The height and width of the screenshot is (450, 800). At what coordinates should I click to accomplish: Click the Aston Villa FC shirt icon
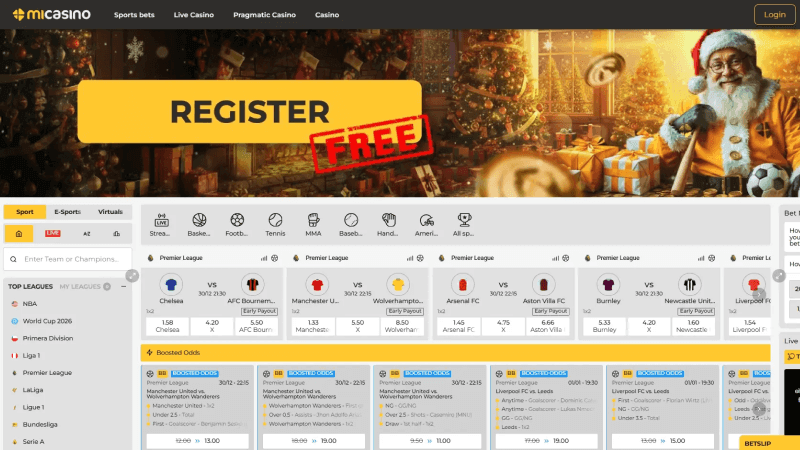click(543, 285)
